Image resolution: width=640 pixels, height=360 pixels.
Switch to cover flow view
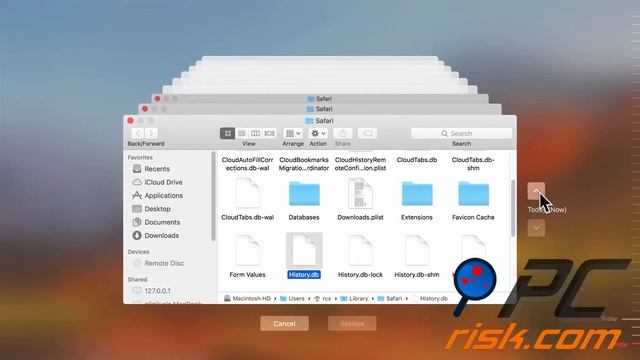(269, 133)
